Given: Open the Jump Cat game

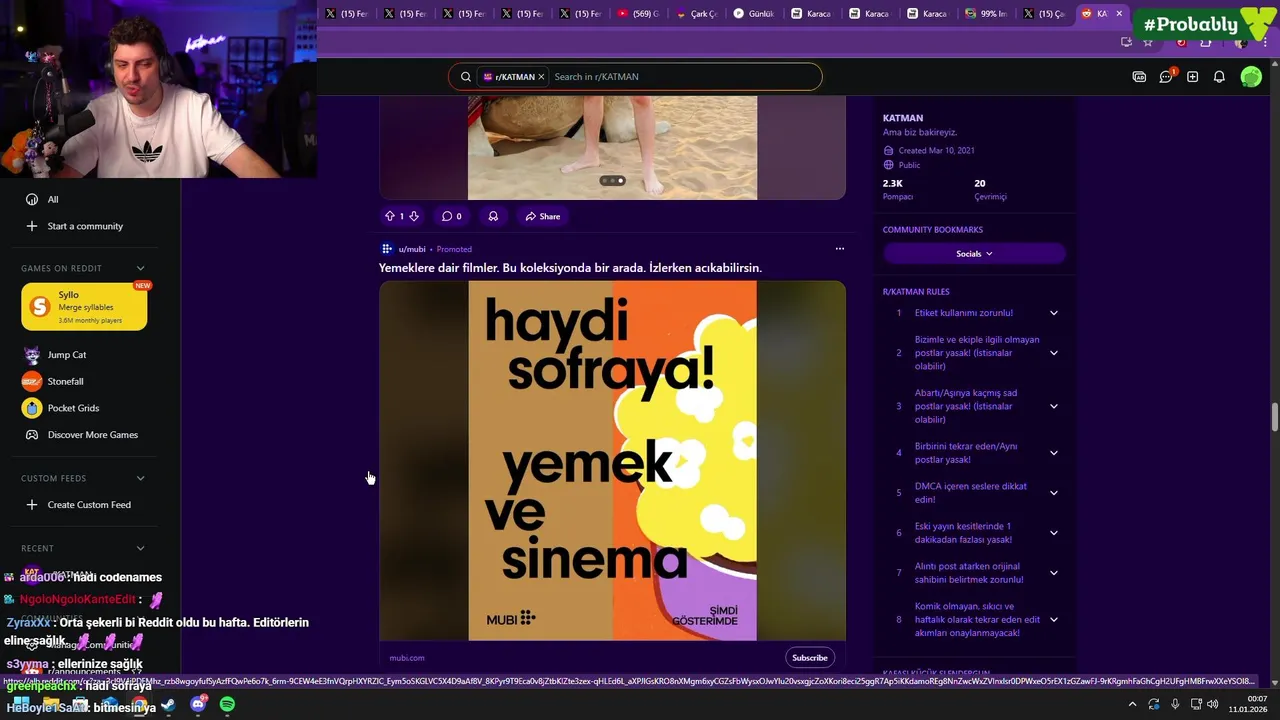Looking at the screenshot, I should [x=67, y=355].
